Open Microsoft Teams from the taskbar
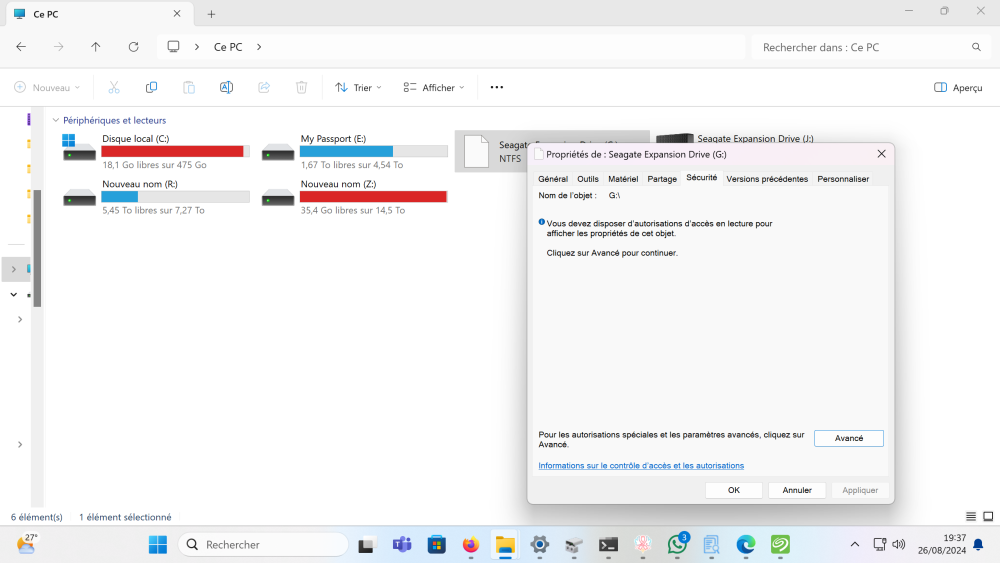This screenshot has width=1000, height=563. tap(402, 545)
